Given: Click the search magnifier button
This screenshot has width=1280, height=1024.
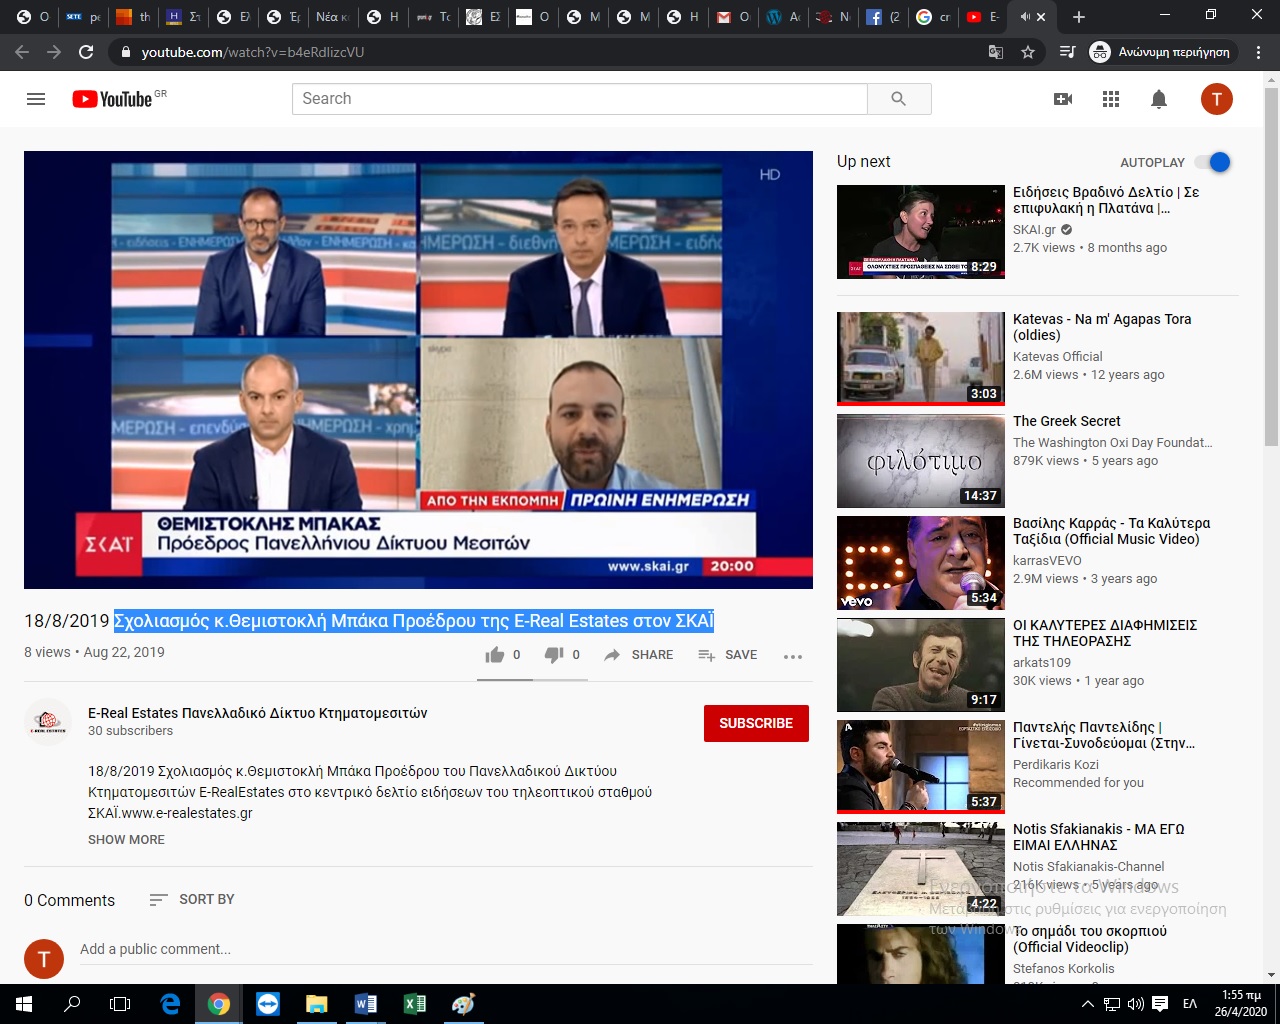Looking at the screenshot, I should click(899, 99).
